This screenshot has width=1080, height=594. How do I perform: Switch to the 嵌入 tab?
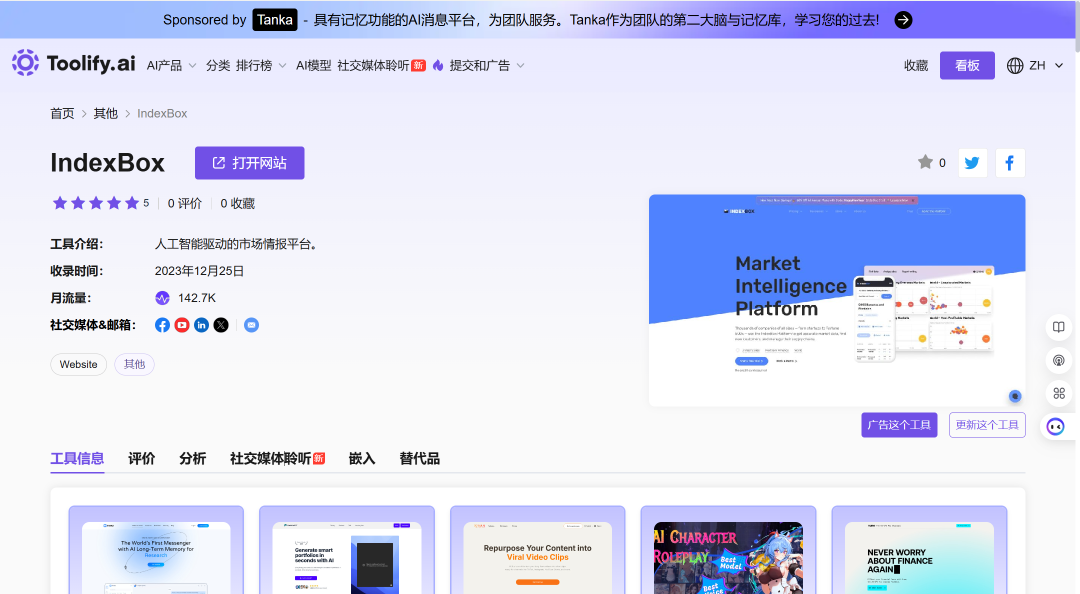362,459
